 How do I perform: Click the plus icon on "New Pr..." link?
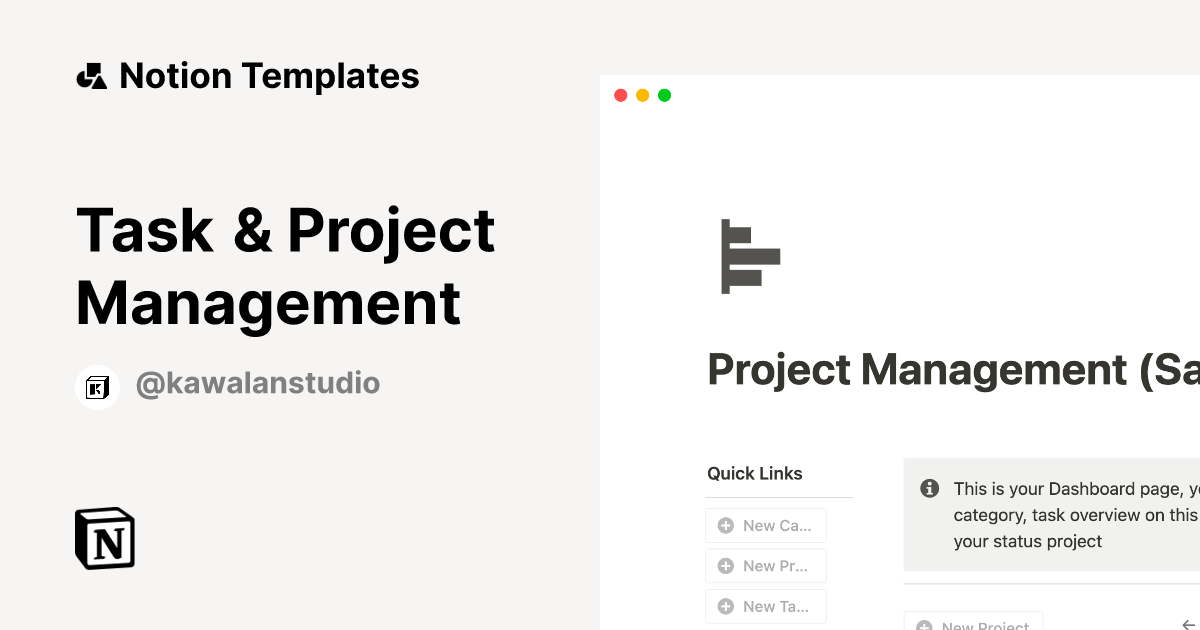click(726, 565)
